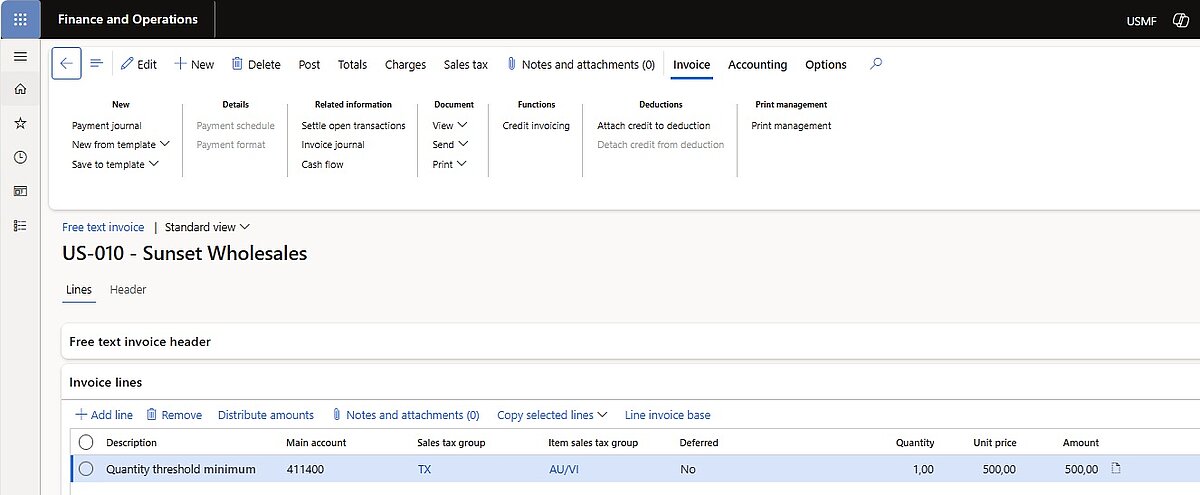Collapse the Free text invoice header section
Viewport: 1200px width, 495px height.
140,341
